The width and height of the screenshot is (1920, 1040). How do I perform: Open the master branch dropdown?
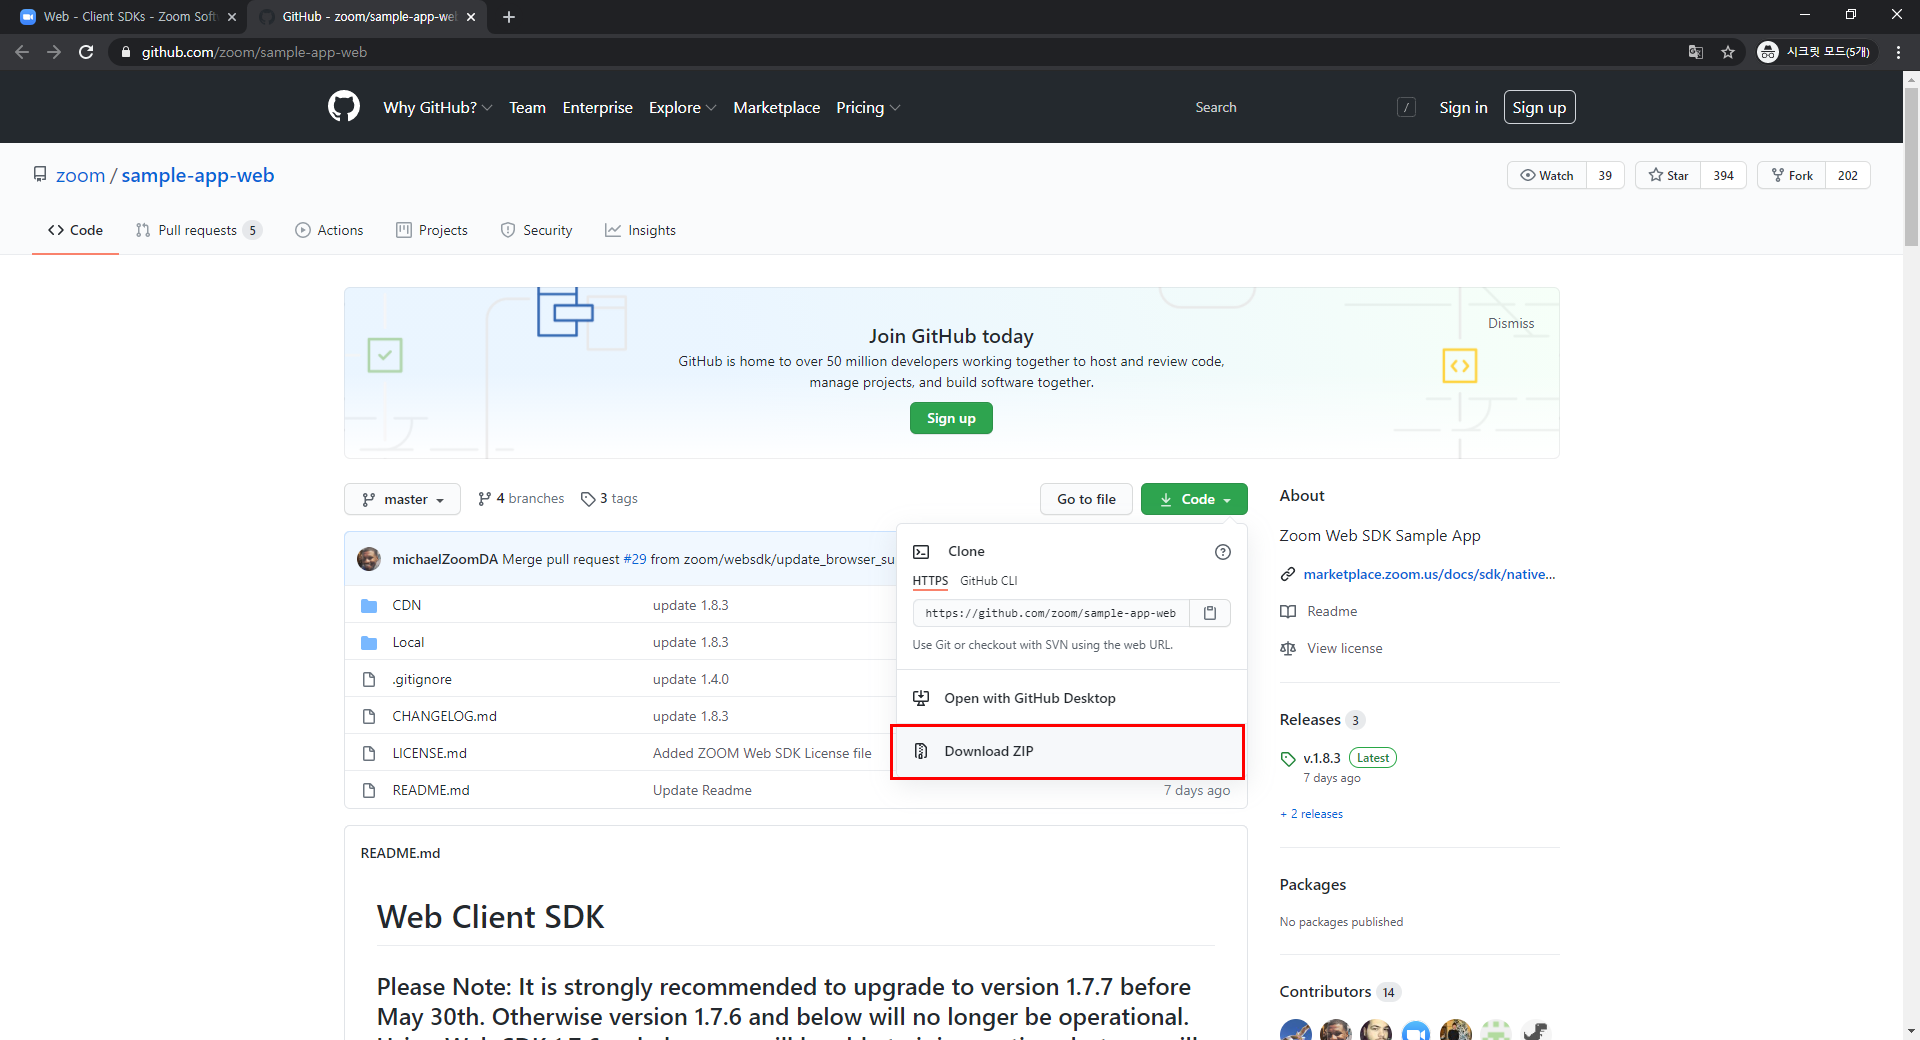(402, 499)
